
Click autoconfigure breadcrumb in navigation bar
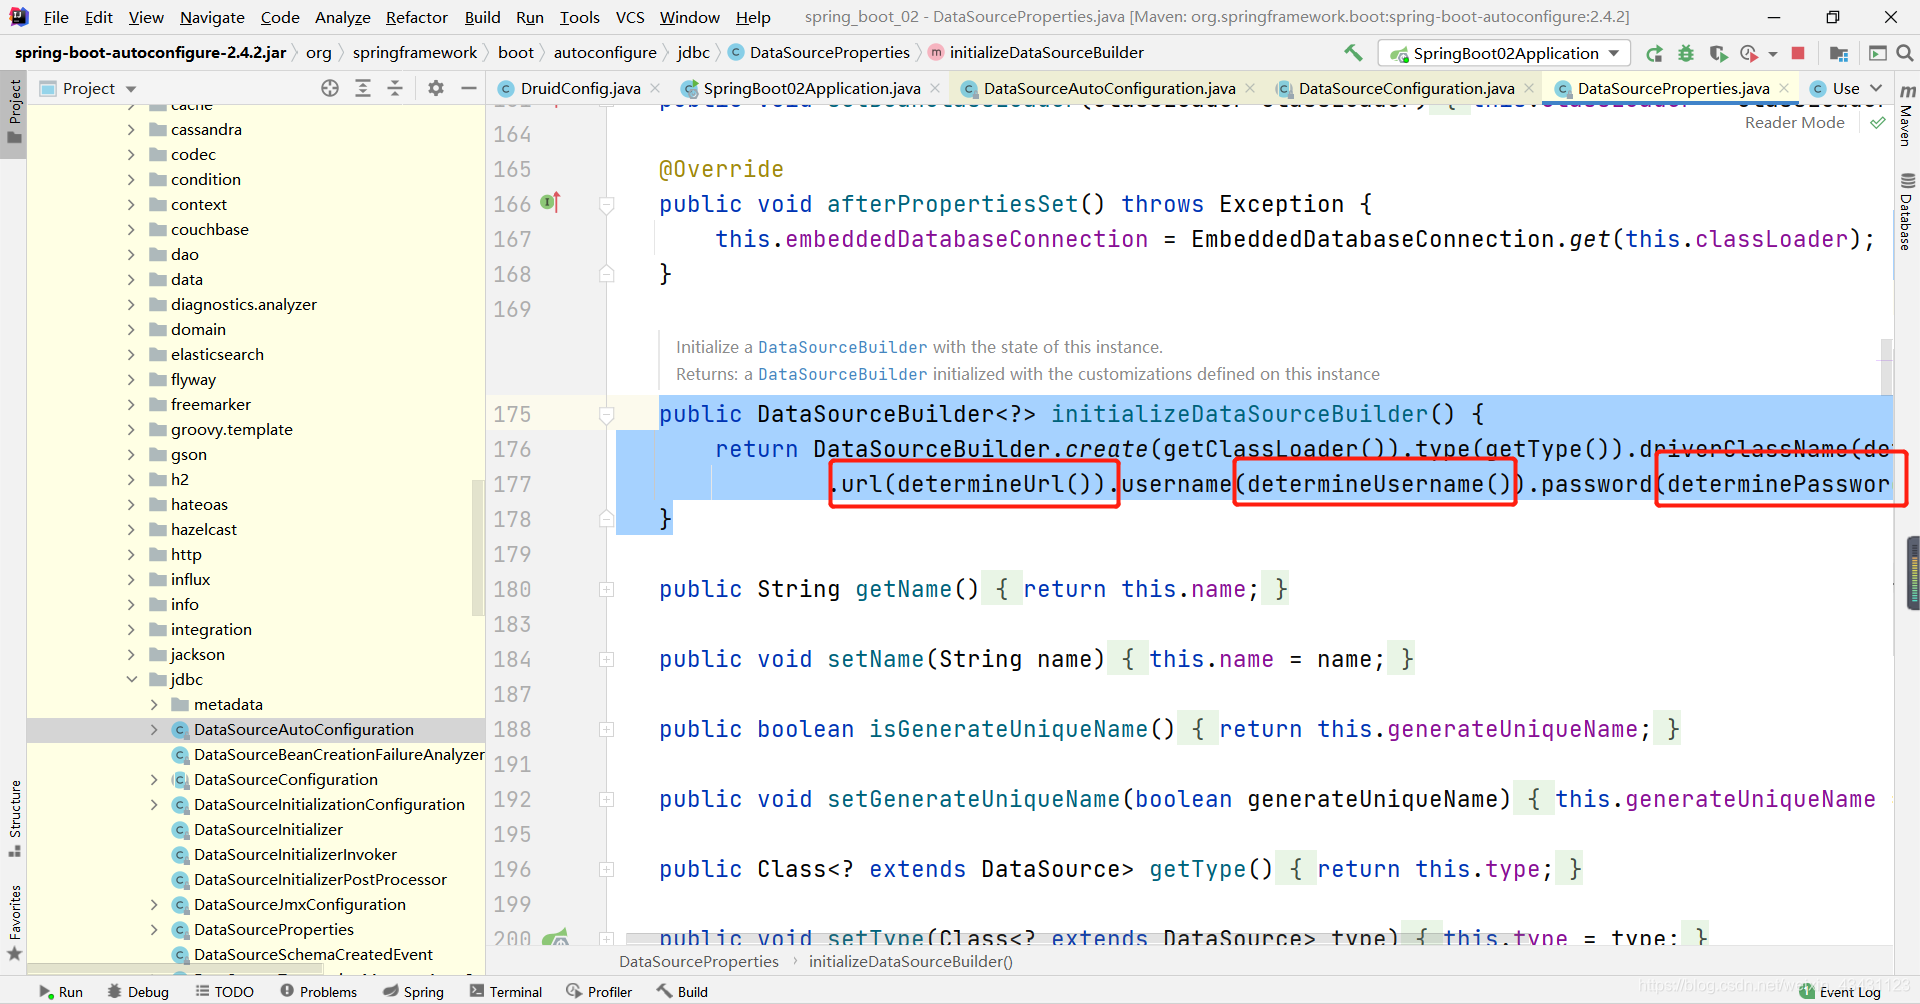click(x=605, y=52)
